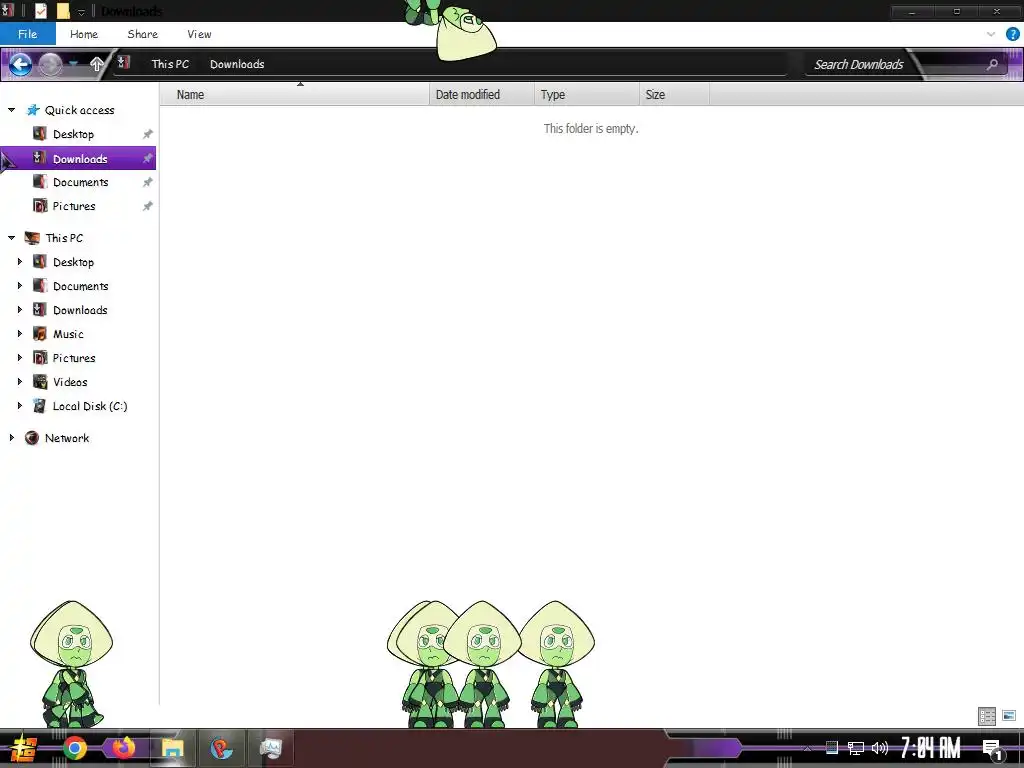Collapse the This PC tree node

[11, 238]
